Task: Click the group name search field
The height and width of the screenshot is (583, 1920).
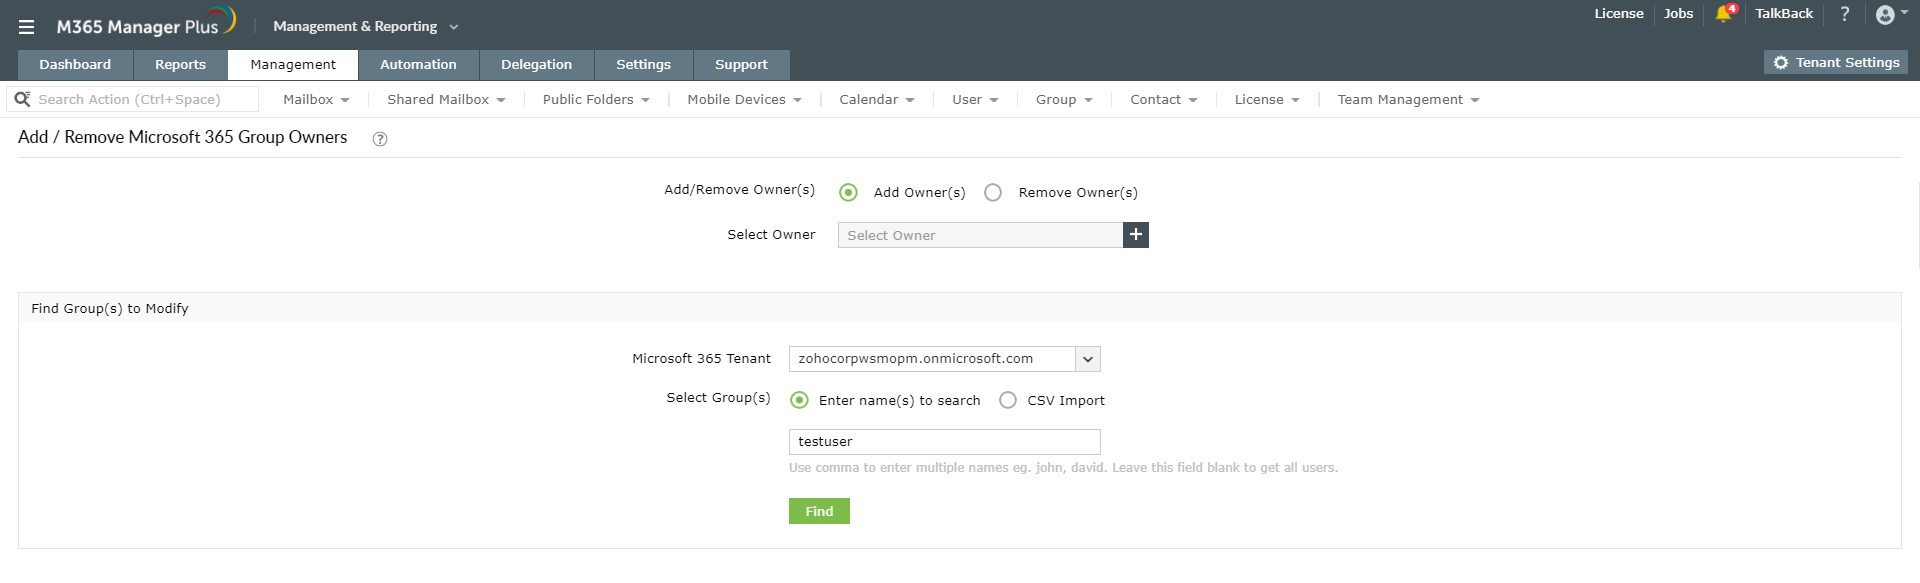Action: click(x=944, y=442)
